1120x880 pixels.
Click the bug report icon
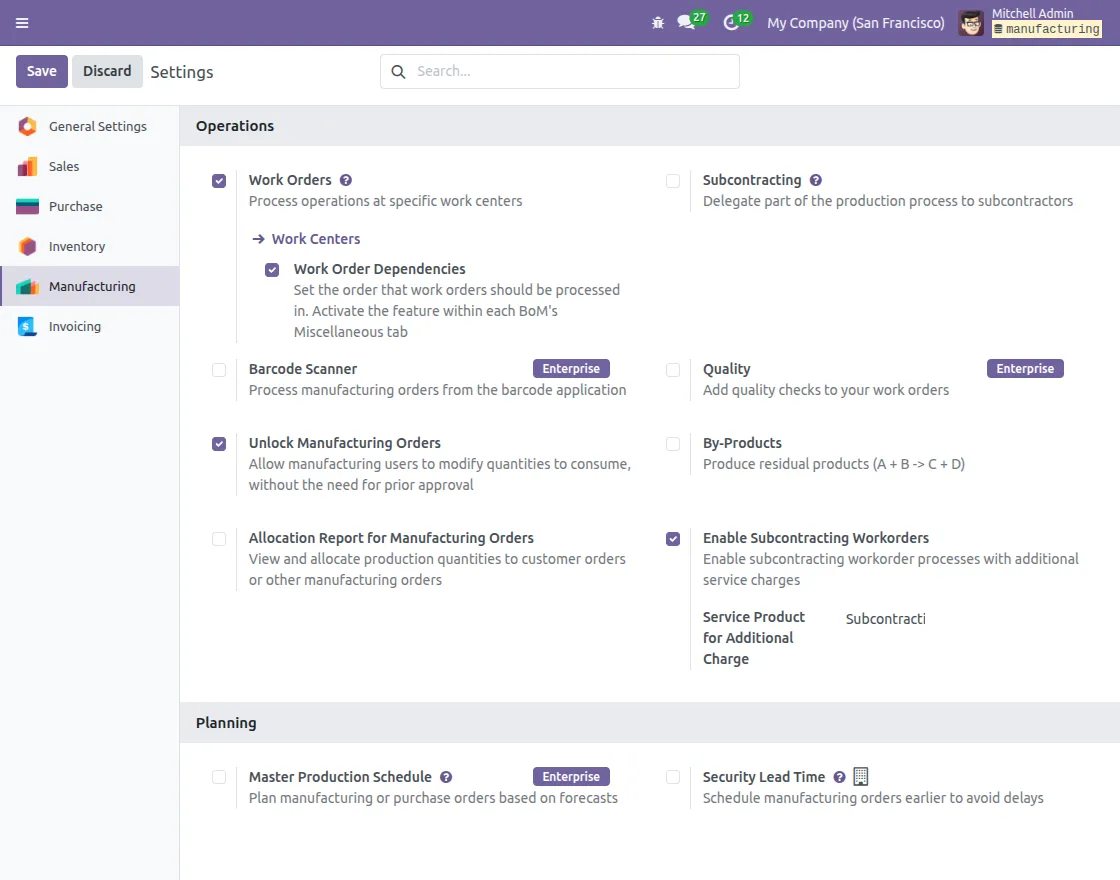tap(658, 22)
